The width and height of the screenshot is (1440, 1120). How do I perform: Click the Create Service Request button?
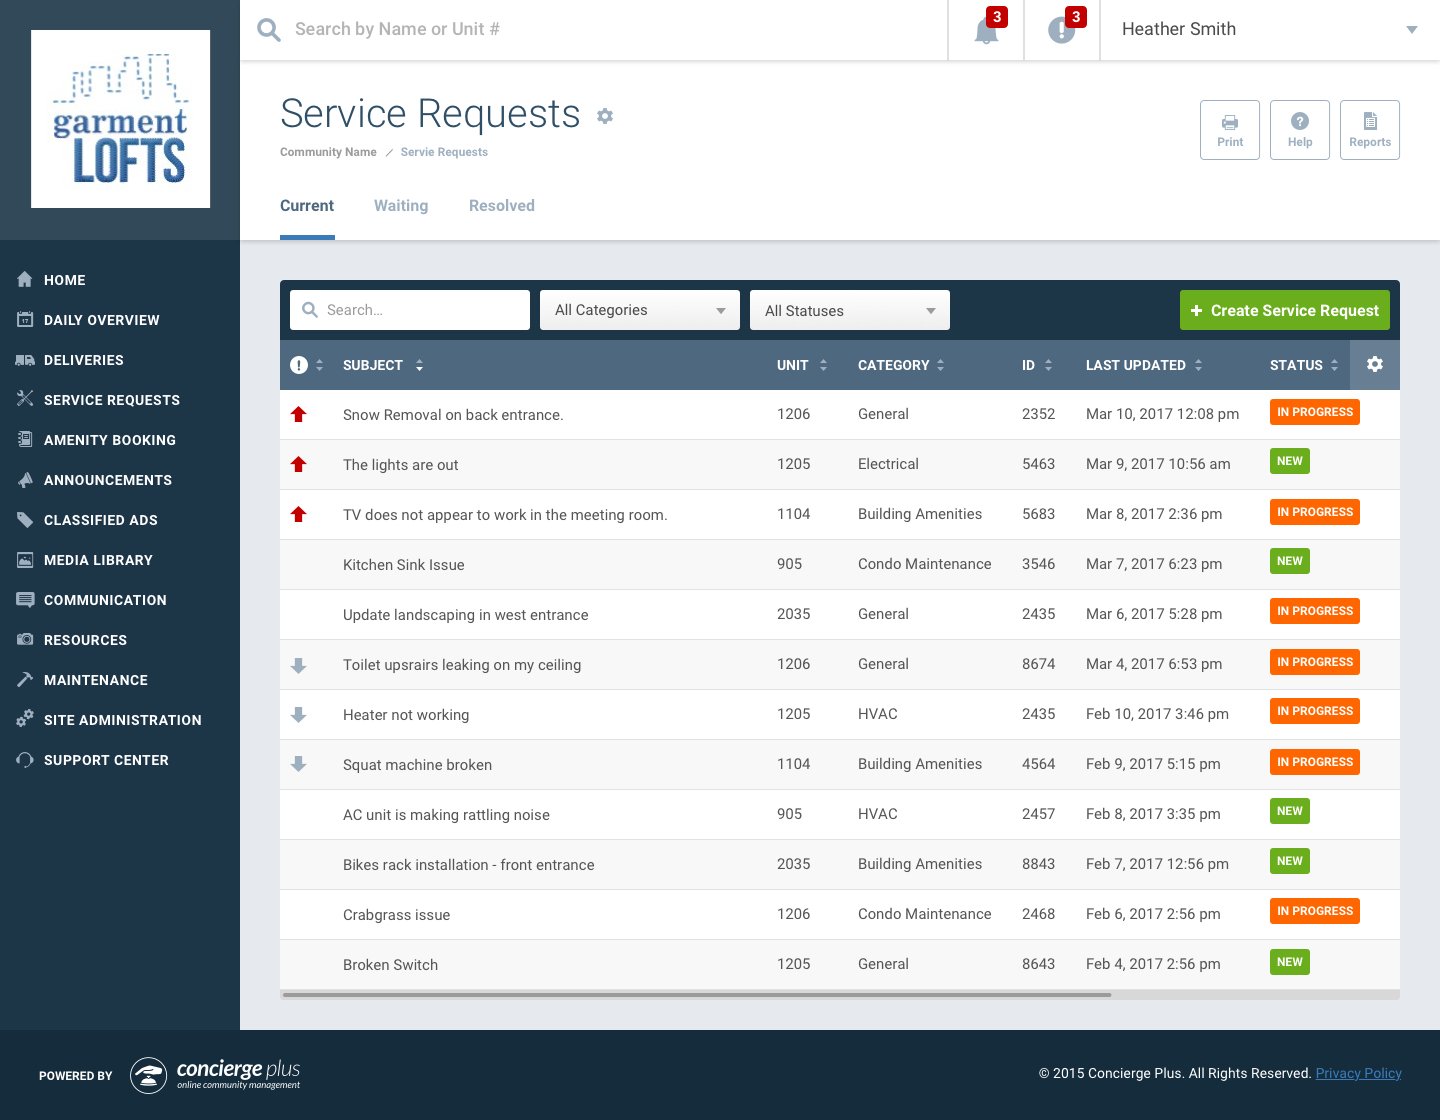click(1284, 310)
